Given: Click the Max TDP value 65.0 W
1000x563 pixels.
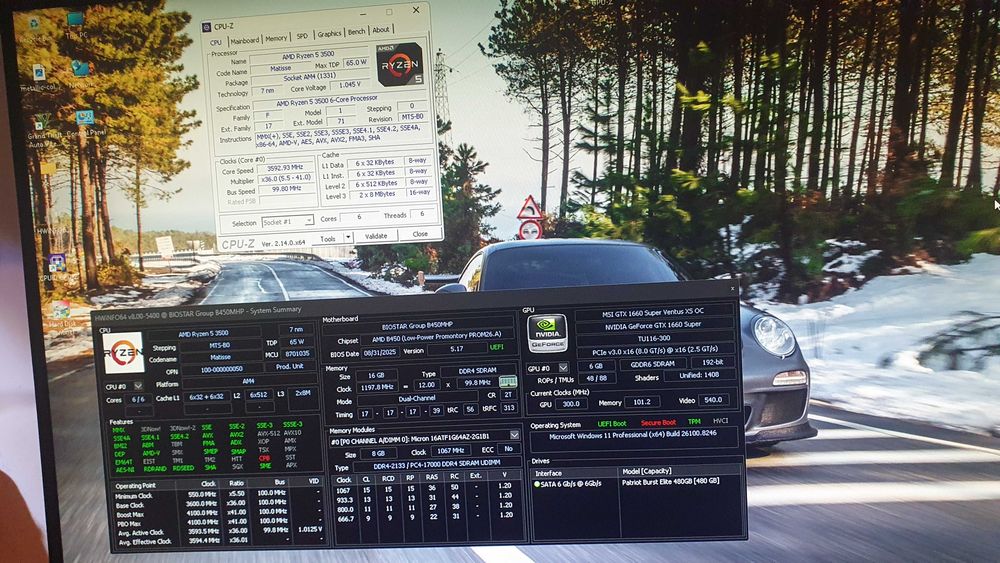Looking at the screenshot, I should point(356,63).
